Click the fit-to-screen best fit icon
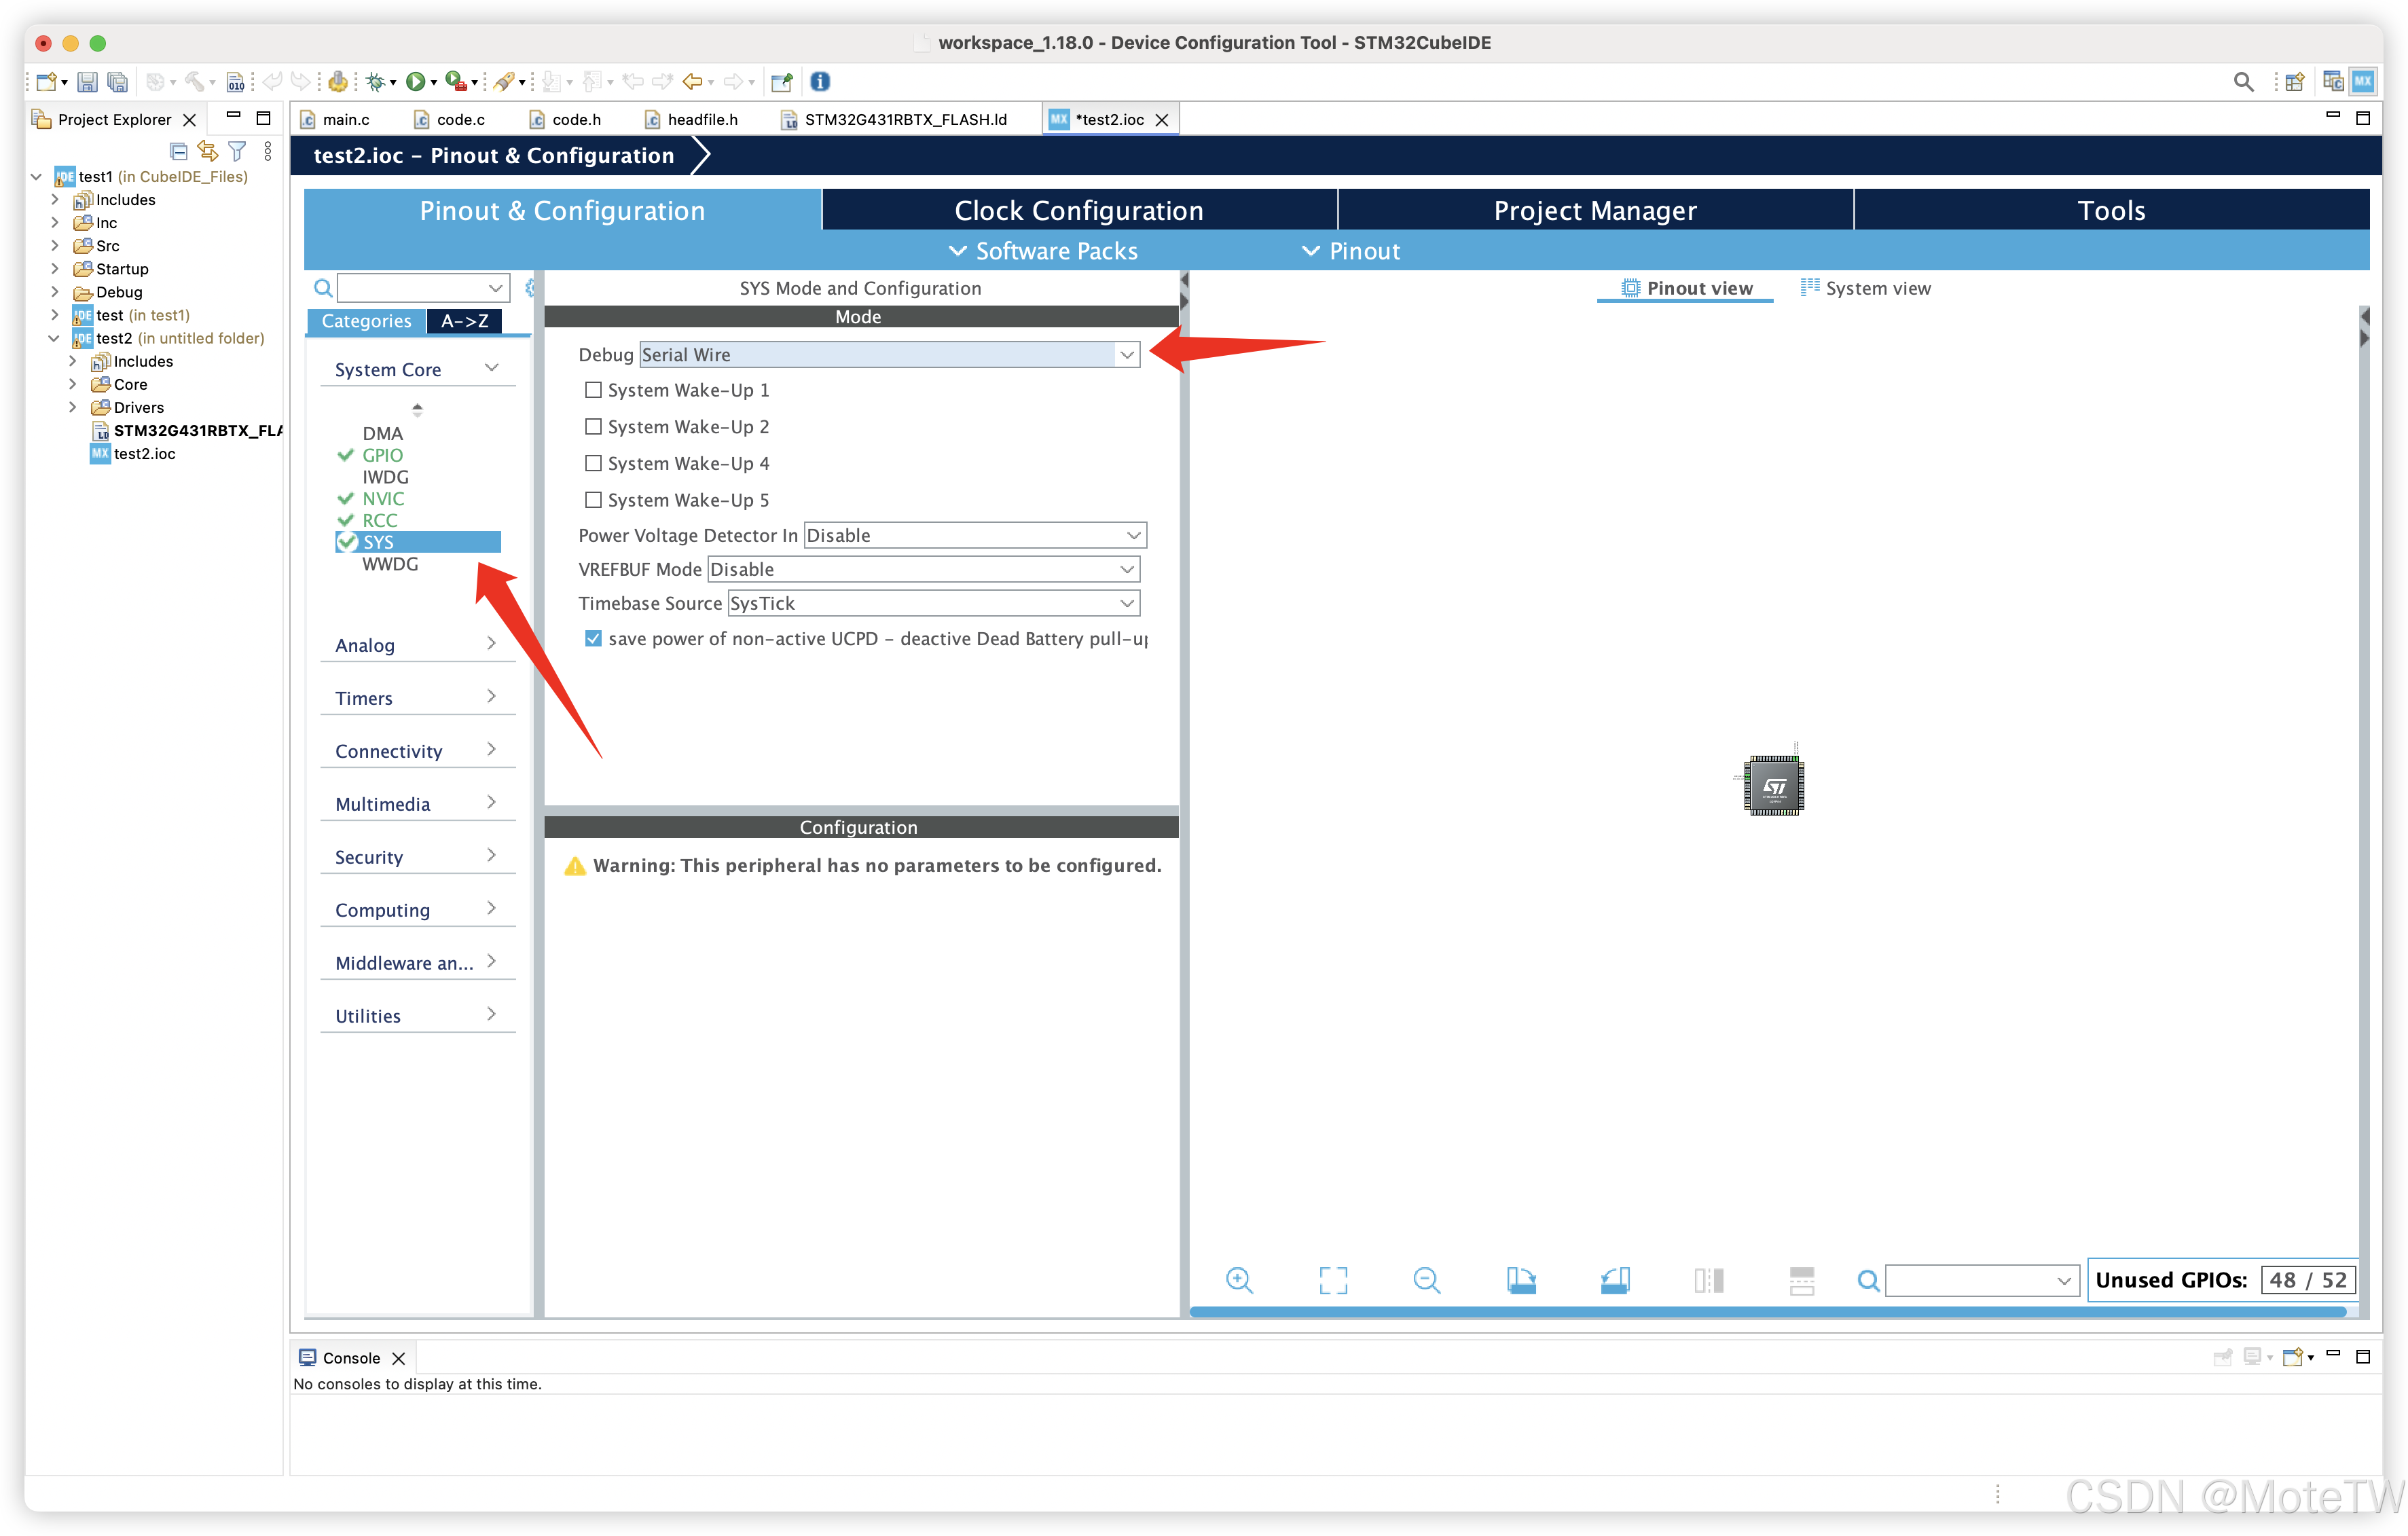2408x1536 pixels. click(x=1333, y=1280)
